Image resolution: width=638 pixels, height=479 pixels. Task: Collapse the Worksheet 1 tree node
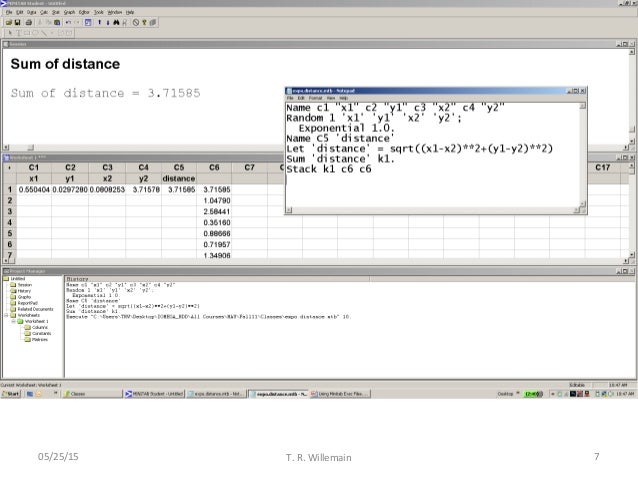(11, 320)
